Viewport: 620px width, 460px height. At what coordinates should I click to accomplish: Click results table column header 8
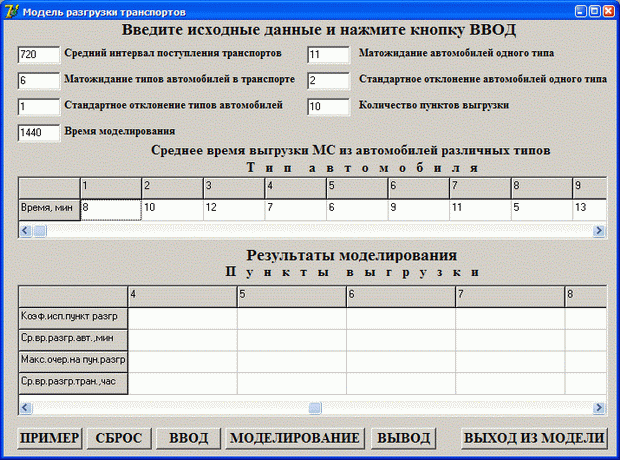[586, 297]
